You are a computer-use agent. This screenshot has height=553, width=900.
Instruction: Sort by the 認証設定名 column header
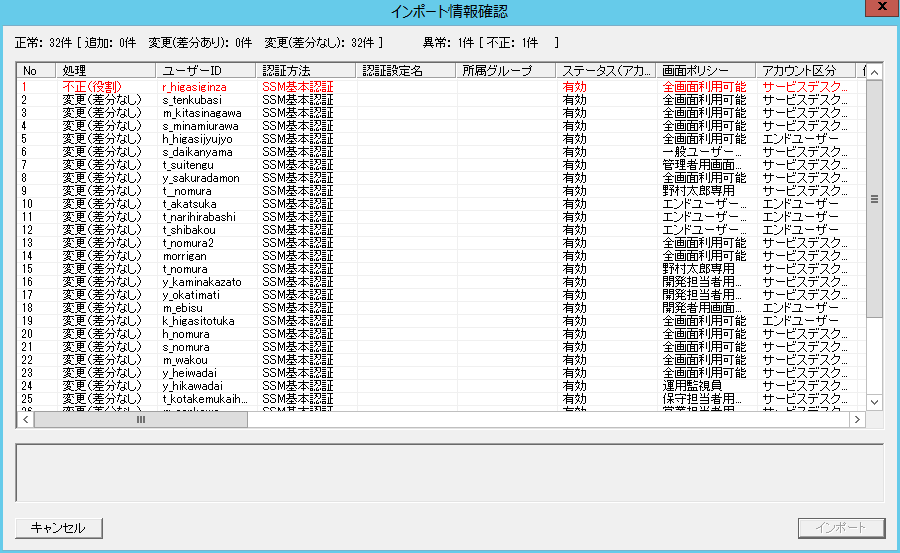(x=405, y=71)
